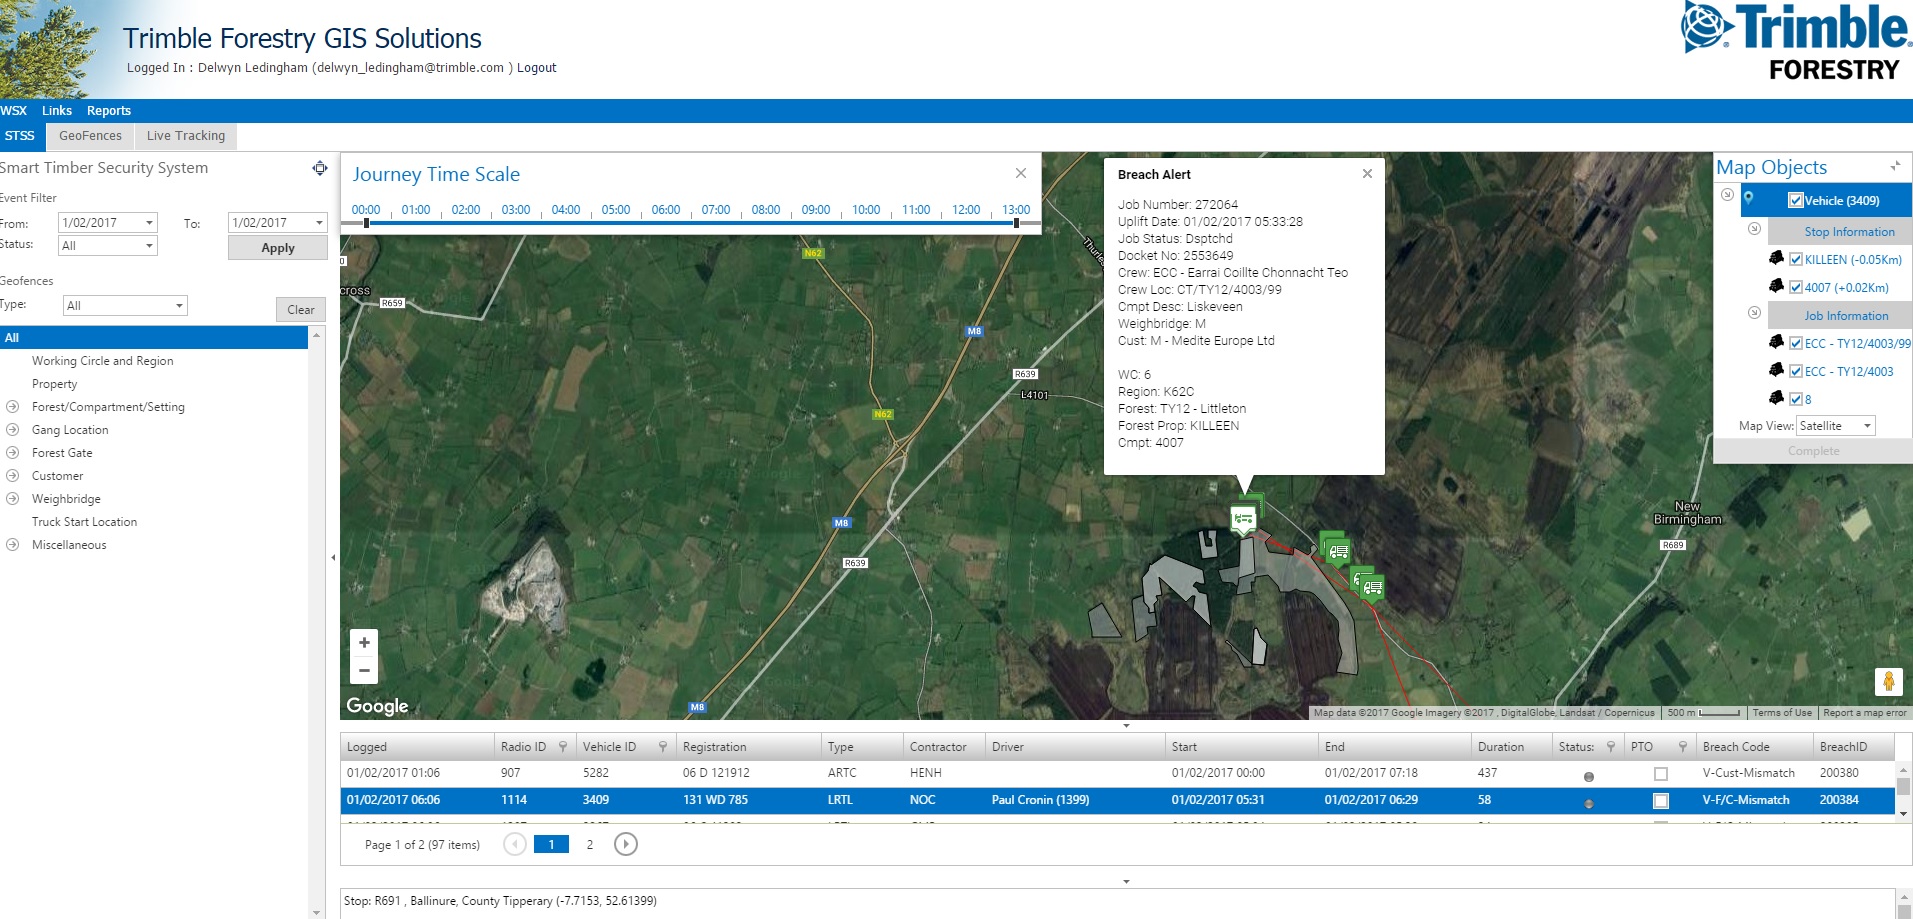The height and width of the screenshot is (919, 1913).
Task: Click the breach table vertical scrollbar
Action: point(1904,790)
